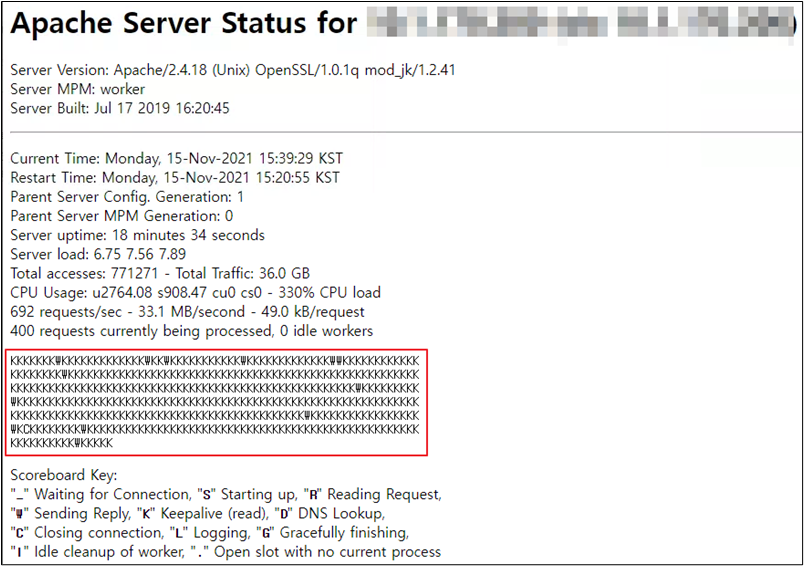Image resolution: width=804 pixels, height=566 pixels.
Task: Click the 'DNS Lookup' key entry
Action: (x=330, y=514)
